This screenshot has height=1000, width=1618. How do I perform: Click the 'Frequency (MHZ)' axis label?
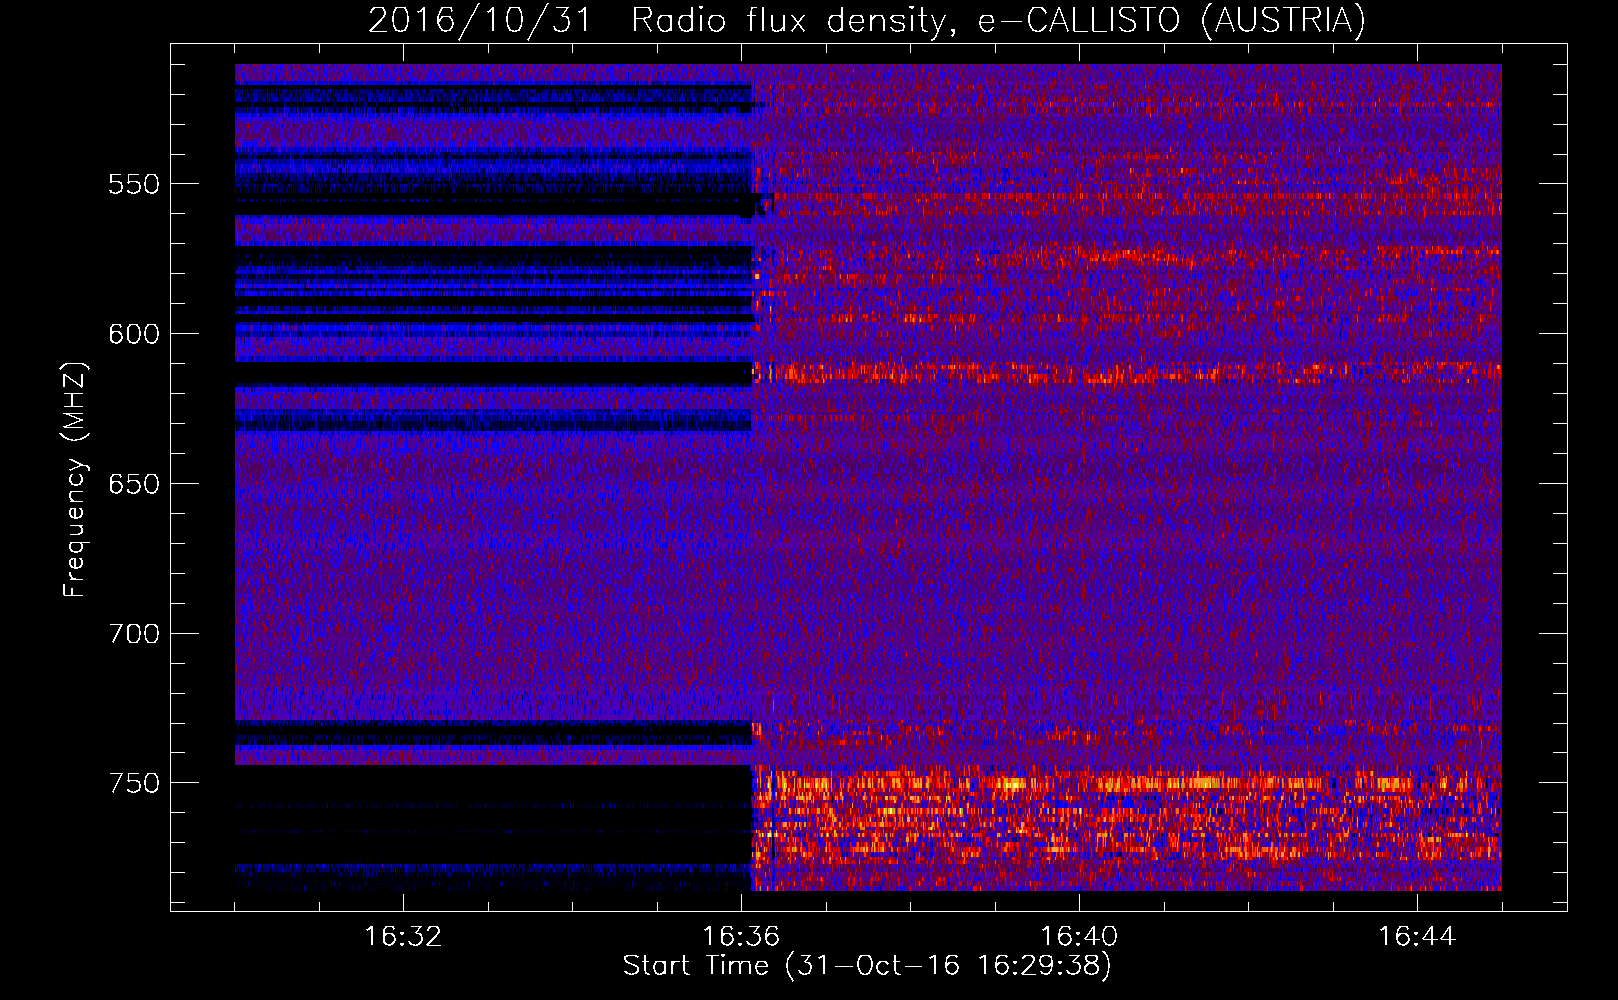(75, 479)
